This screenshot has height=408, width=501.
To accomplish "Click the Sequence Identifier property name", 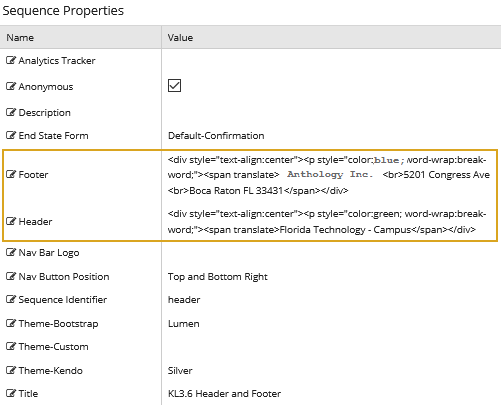I will (63, 300).
